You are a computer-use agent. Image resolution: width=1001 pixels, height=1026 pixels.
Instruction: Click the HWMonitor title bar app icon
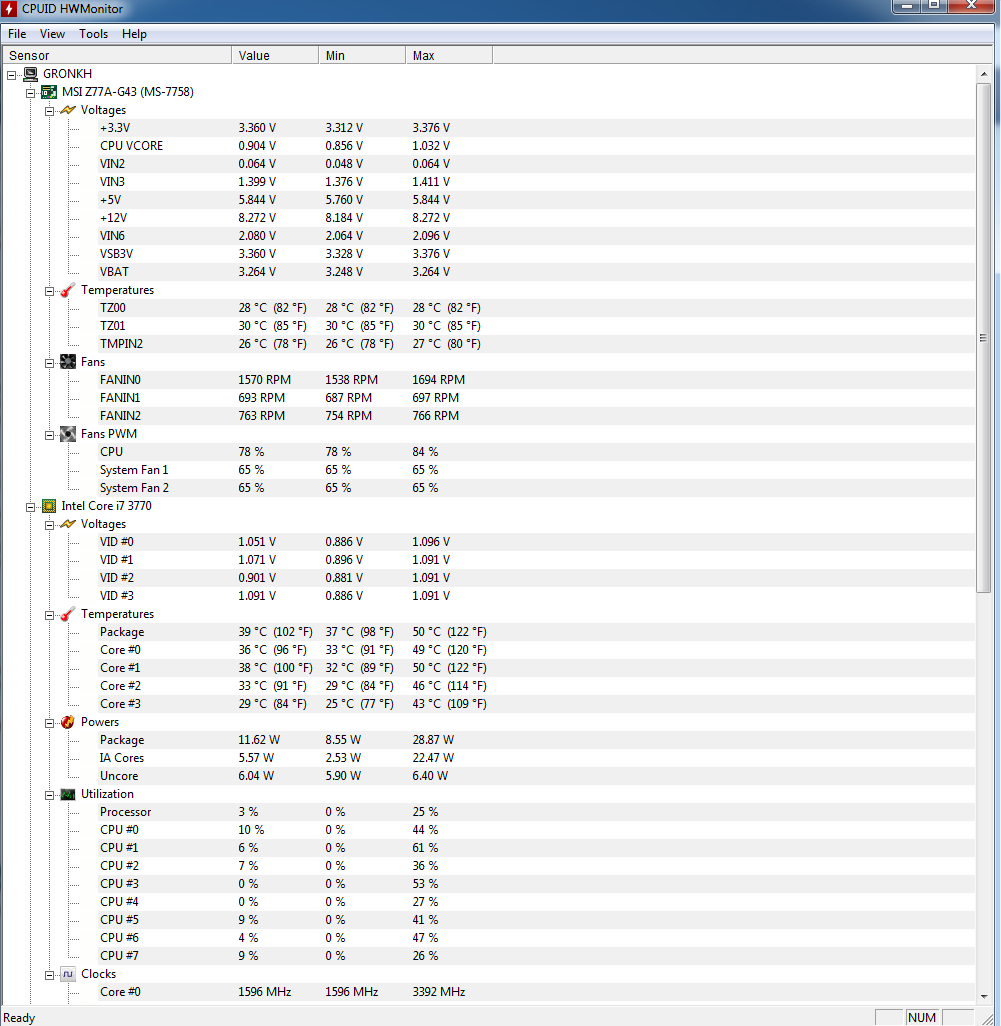tap(9, 9)
